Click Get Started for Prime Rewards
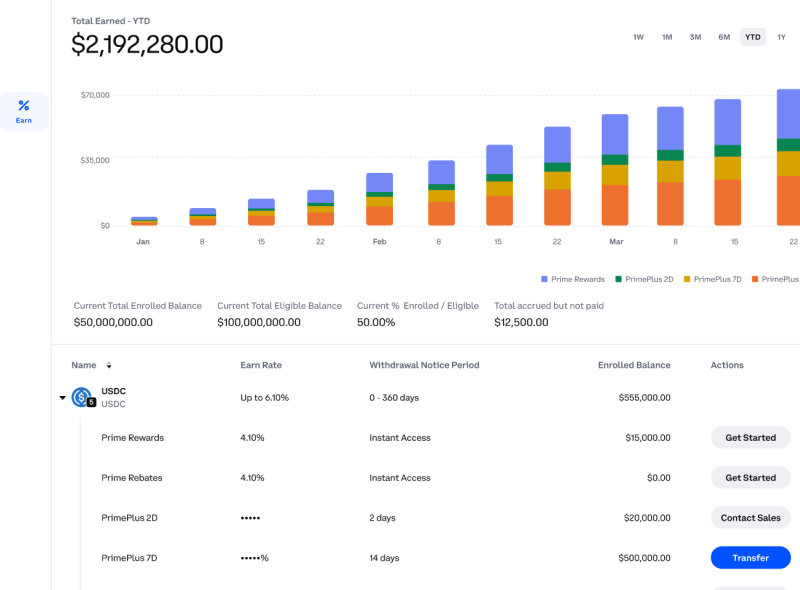The height and width of the screenshot is (590, 800). 750,437
